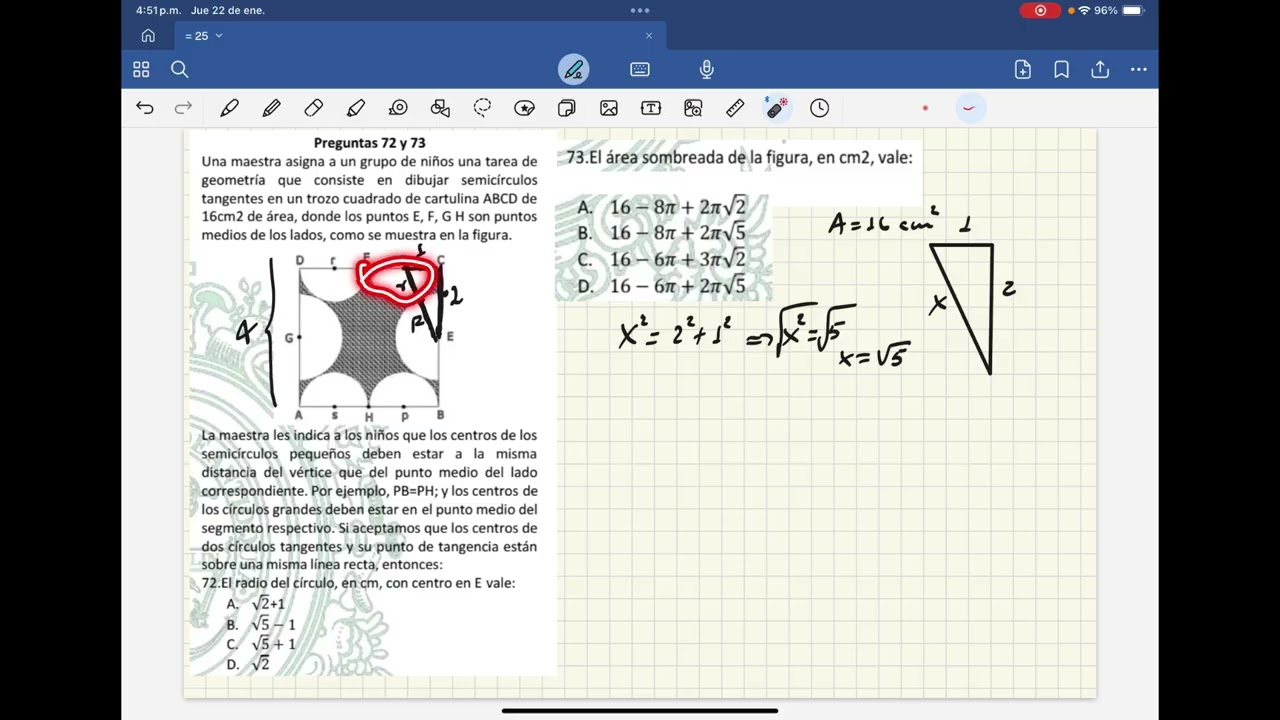The width and height of the screenshot is (1280, 720).
Task: Open the Stickers elements tool
Action: click(524, 108)
